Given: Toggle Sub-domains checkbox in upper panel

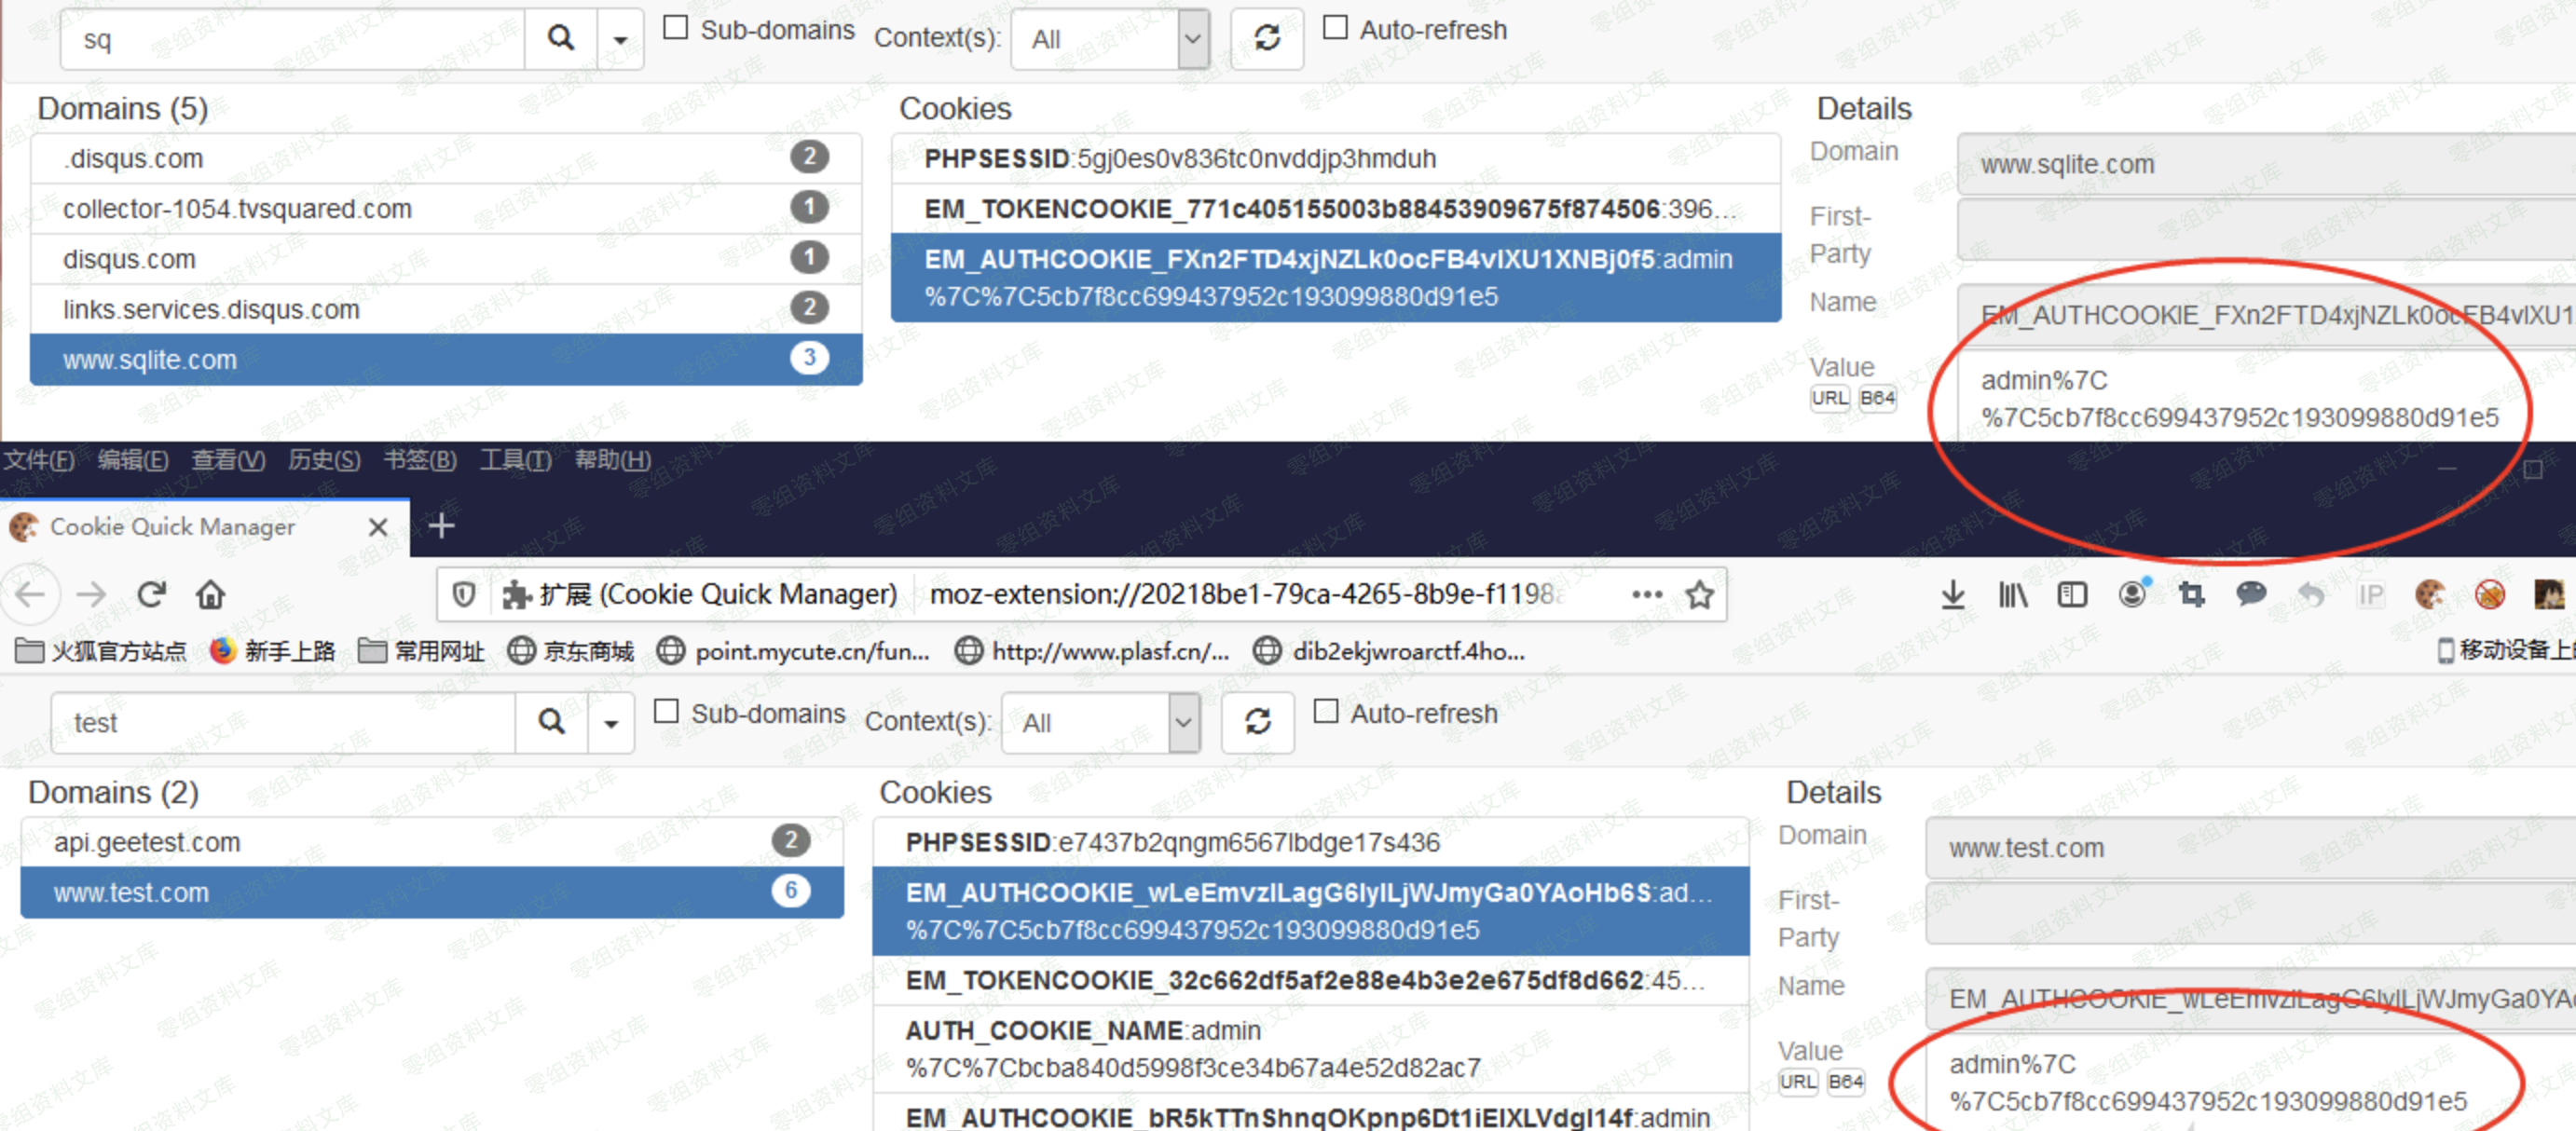Looking at the screenshot, I should click(676, 28).
